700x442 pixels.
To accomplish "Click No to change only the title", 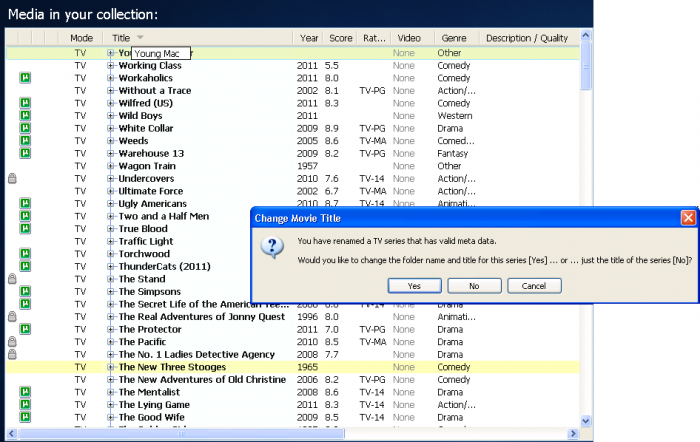I will pyautogui.click(x=474, y=286).
